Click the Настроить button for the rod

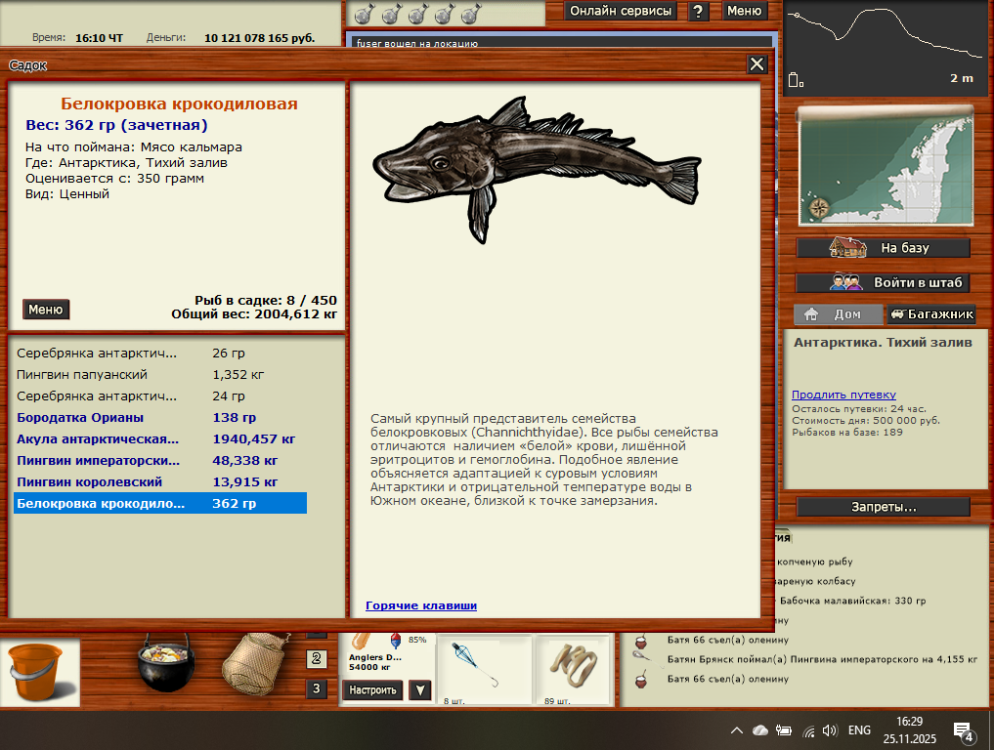click(x=372, y=690)
